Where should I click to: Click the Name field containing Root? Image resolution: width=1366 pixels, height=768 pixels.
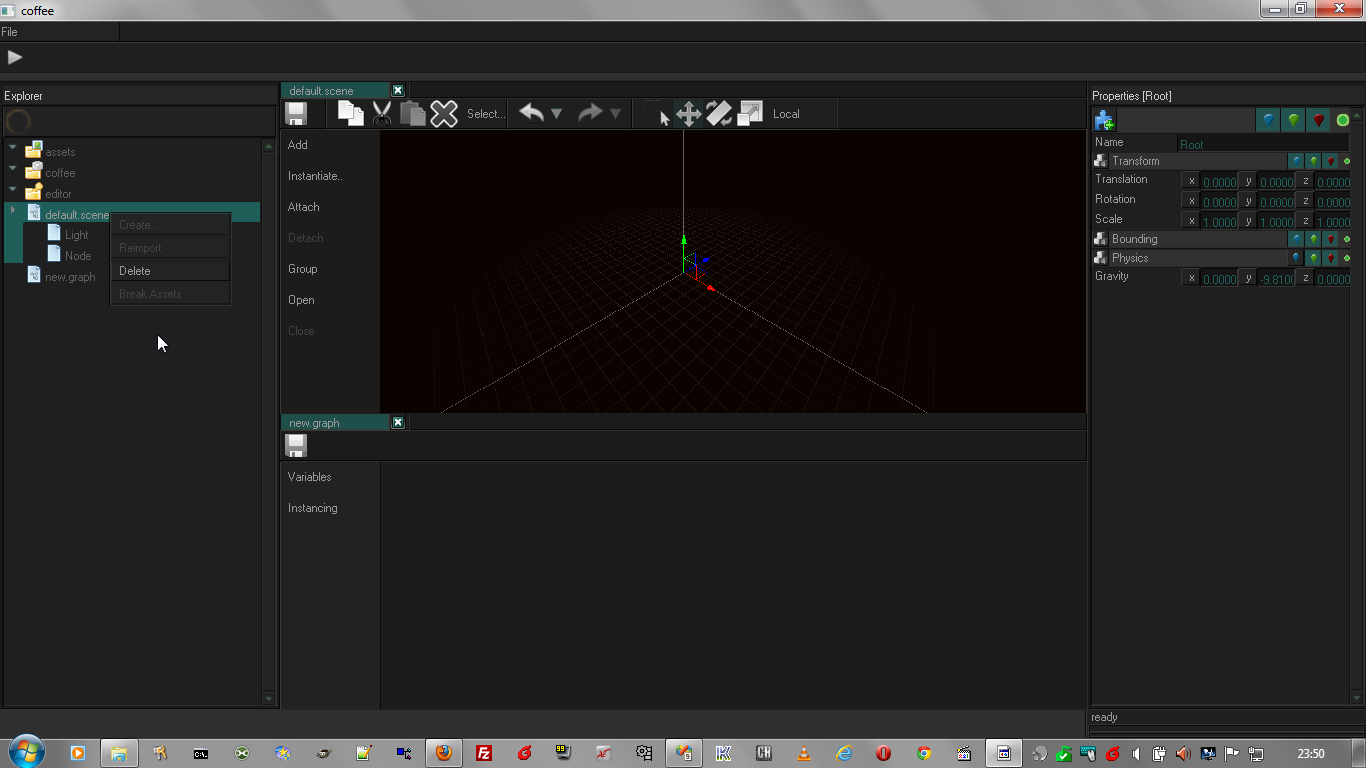(1262, 144)
